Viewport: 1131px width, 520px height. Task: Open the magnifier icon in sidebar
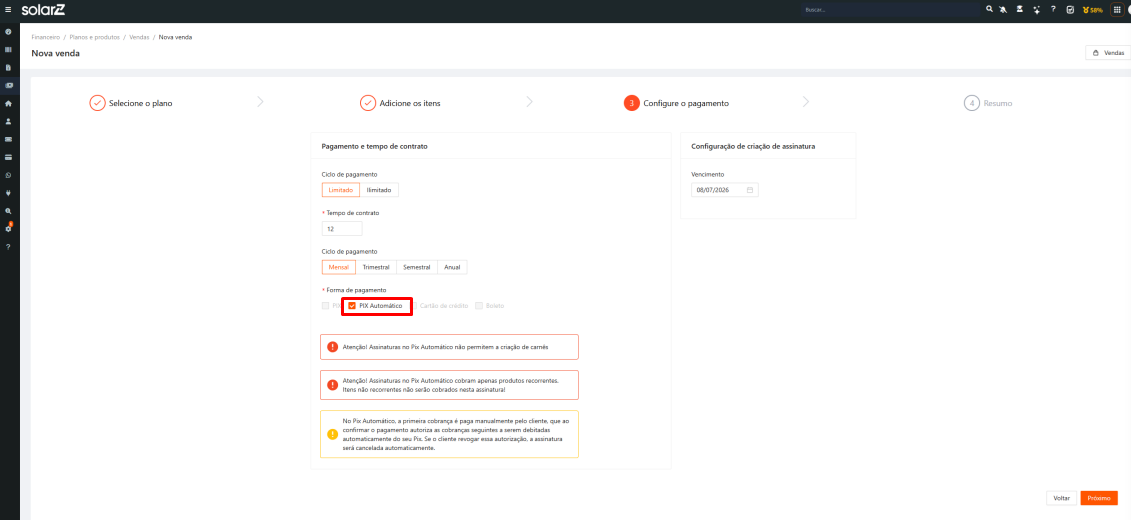pos(8,211)
